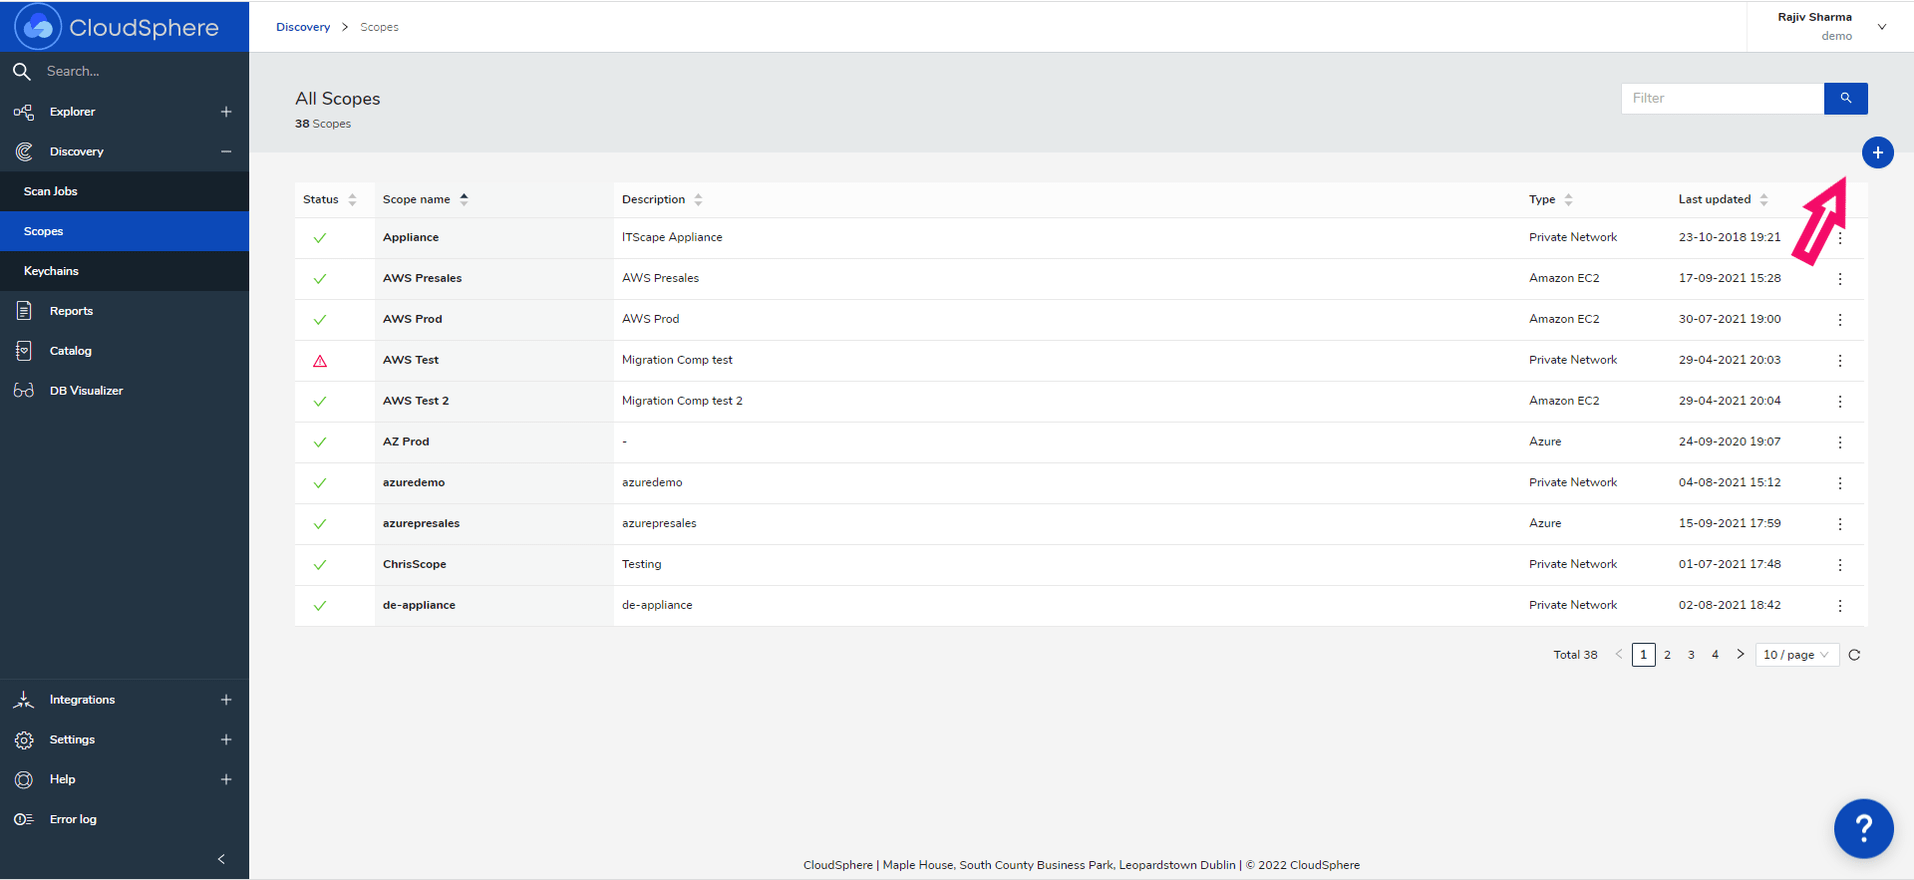1914x880 pixels.
Task: Expand the Integrations menu with the plus sign
Action: tap(226, 700)
